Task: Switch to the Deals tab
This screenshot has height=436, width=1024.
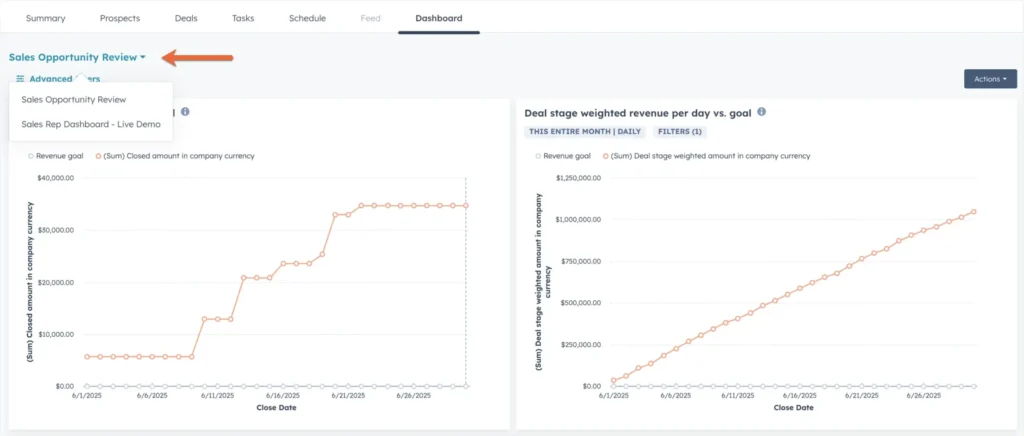Action: [186, 18]
